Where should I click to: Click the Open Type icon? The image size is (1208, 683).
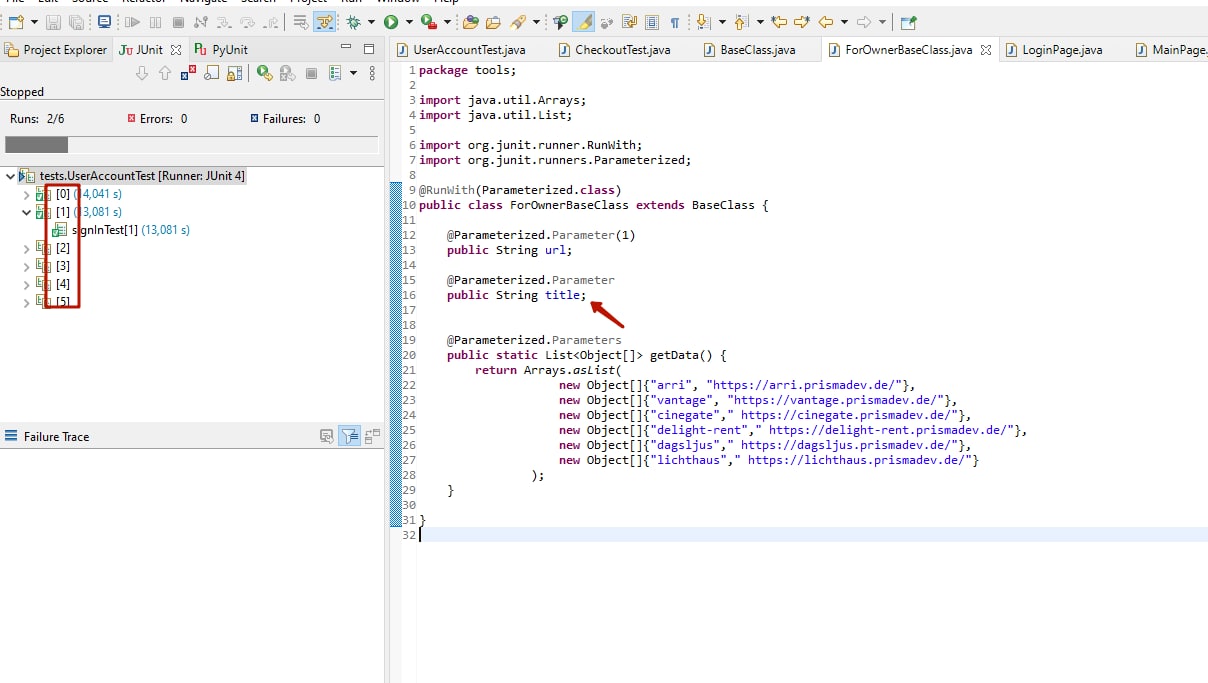tap(470, 22)
